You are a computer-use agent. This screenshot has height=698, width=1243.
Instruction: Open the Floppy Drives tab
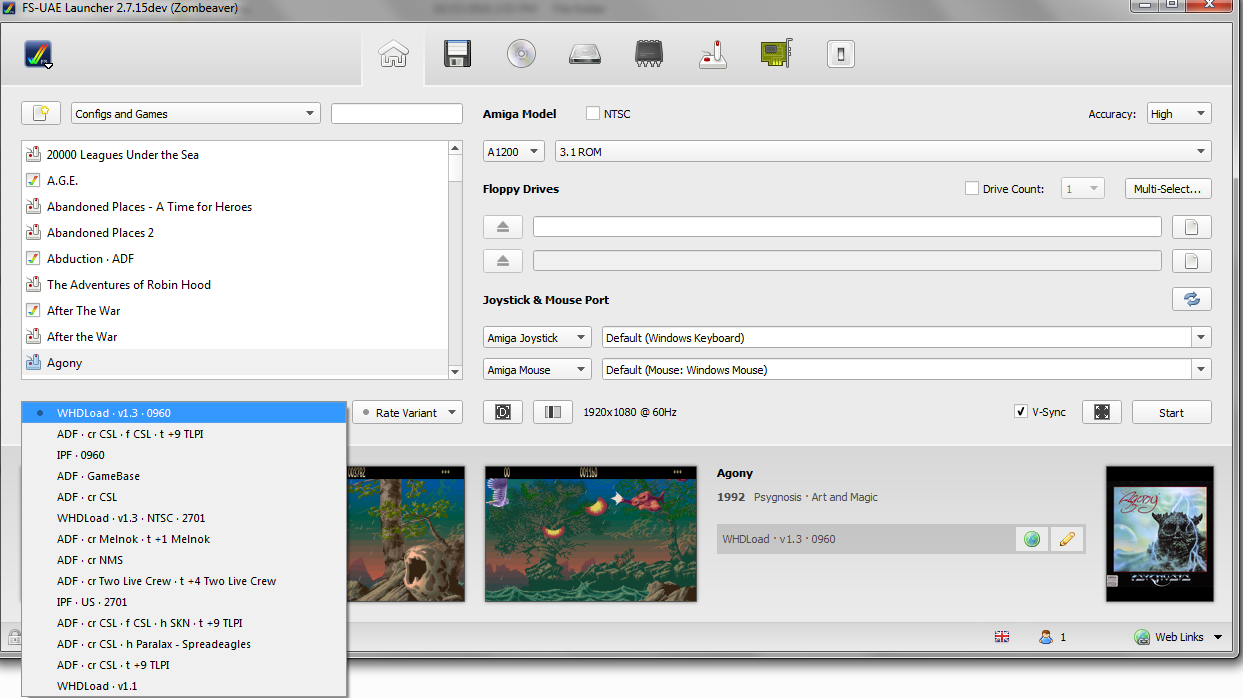(458, 54)
